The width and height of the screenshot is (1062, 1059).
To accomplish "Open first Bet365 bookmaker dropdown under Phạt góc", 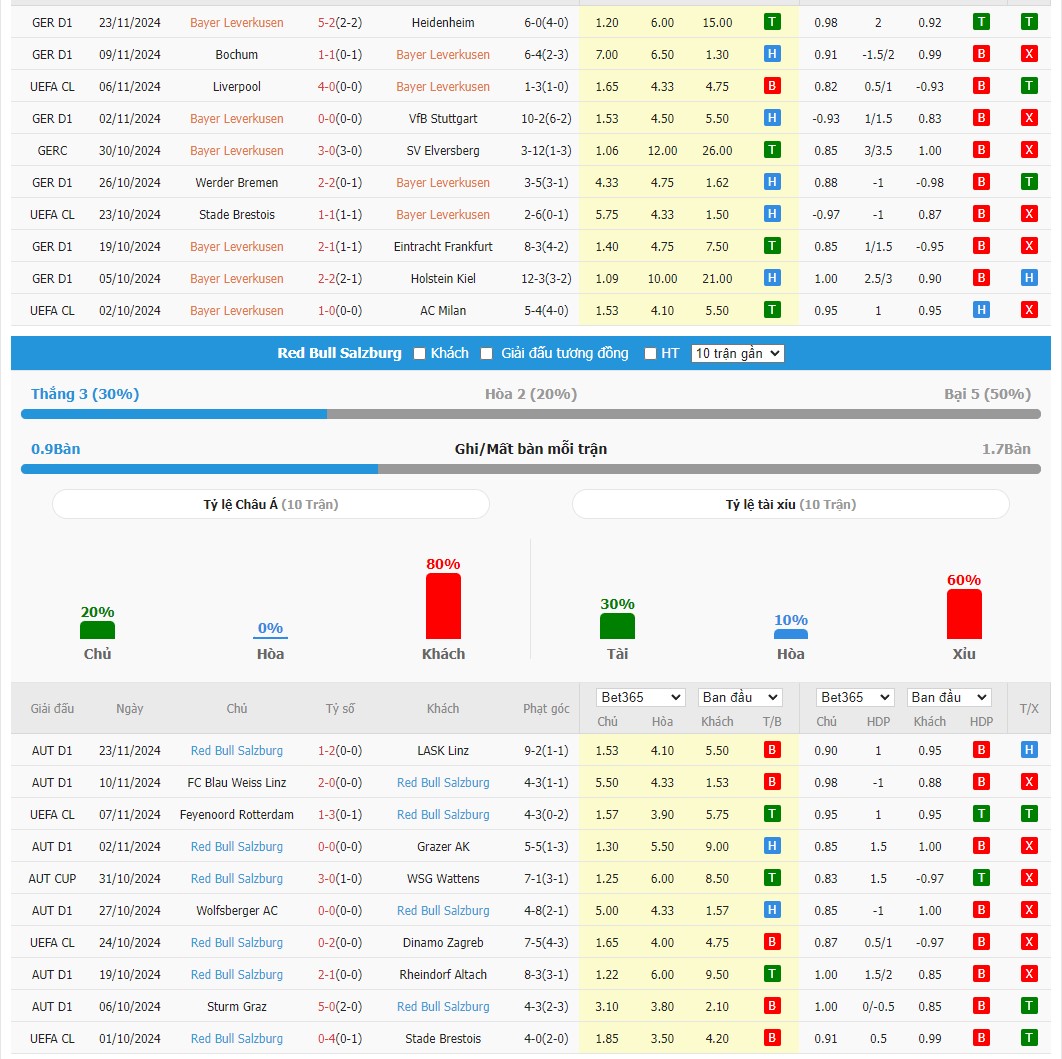I will pyautogui.click(x=641, y=697).
